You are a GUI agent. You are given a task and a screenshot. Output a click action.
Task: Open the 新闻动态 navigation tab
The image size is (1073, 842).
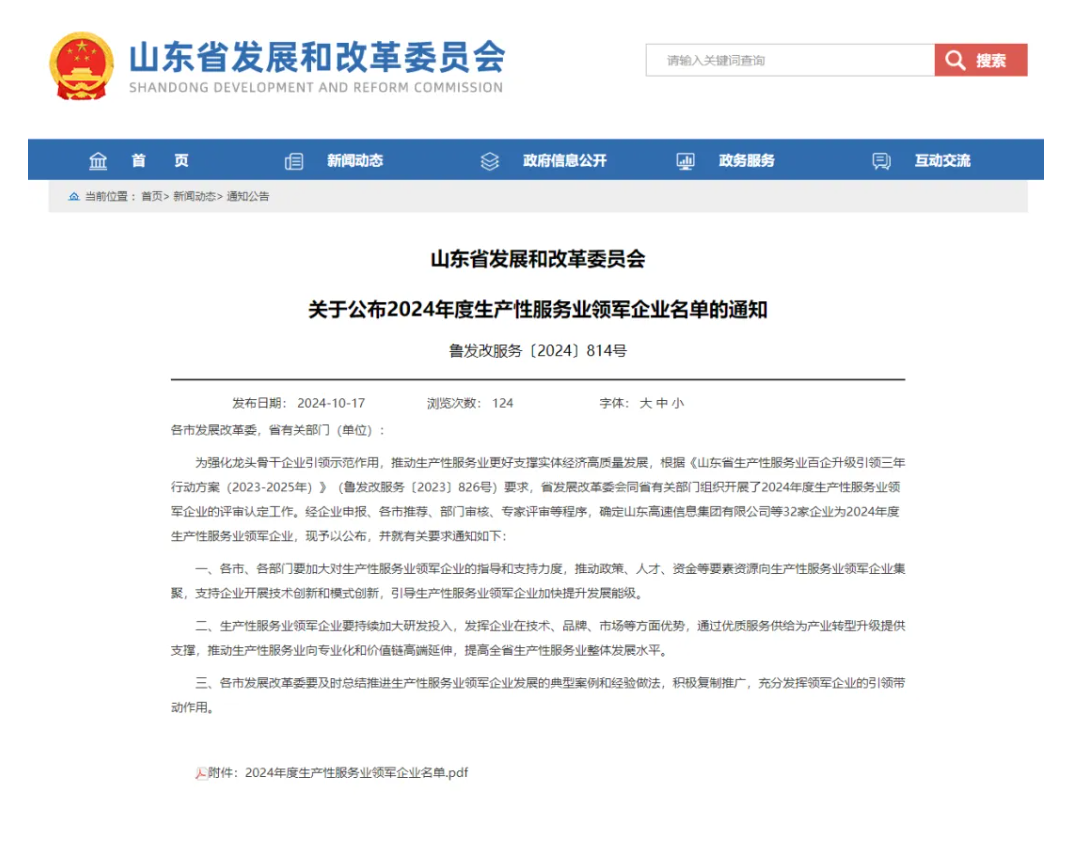point(355,161)
